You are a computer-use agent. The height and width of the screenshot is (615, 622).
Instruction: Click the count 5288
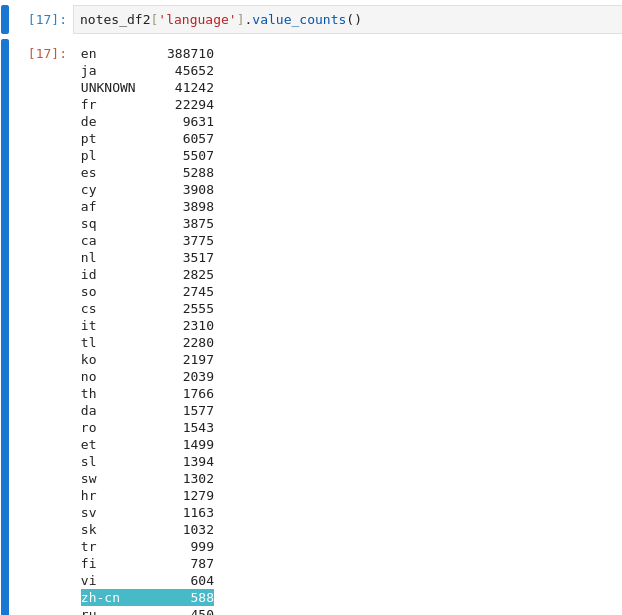point(198,173)
